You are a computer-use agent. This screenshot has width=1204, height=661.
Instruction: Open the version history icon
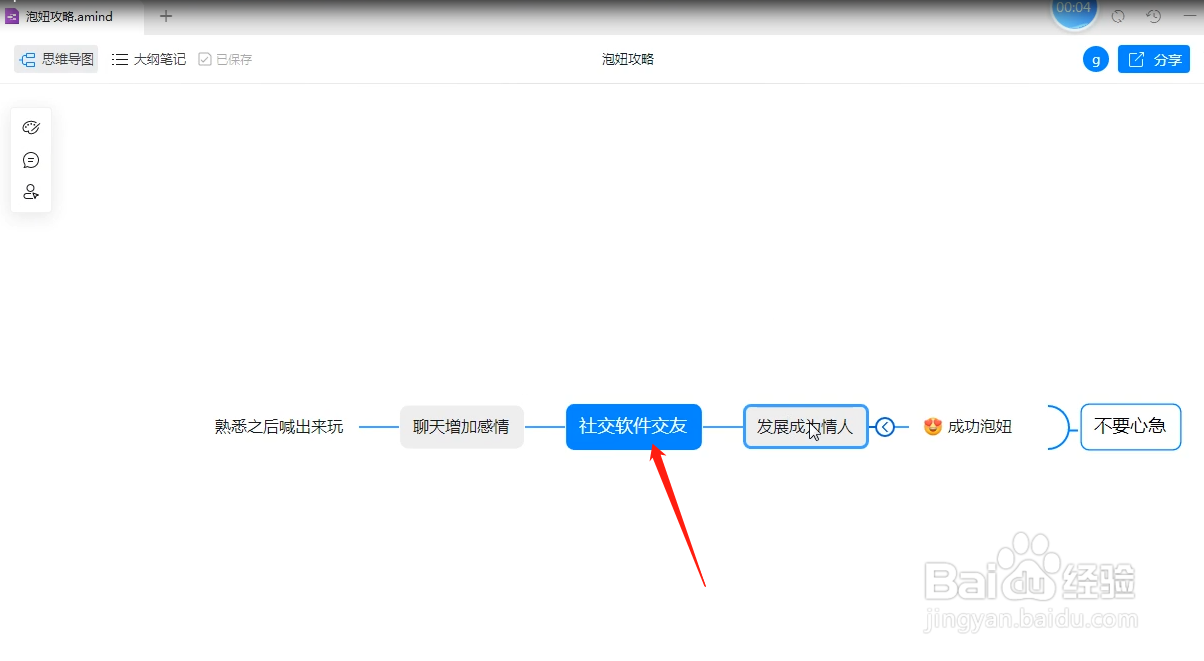coord(1153,16)
